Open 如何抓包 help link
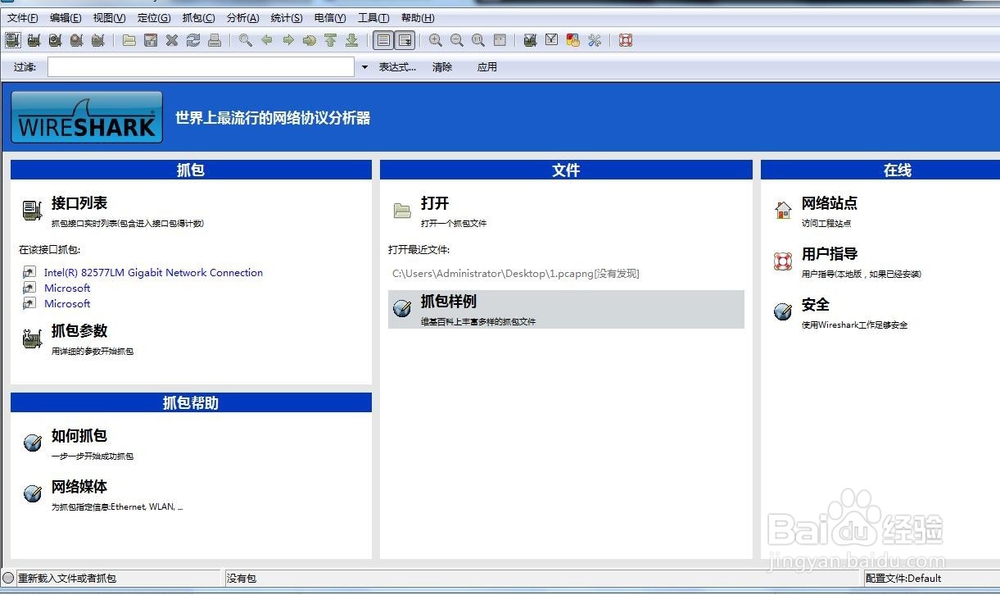The width and height of the screenshot is (1000, 595). (x=79, y=436)
